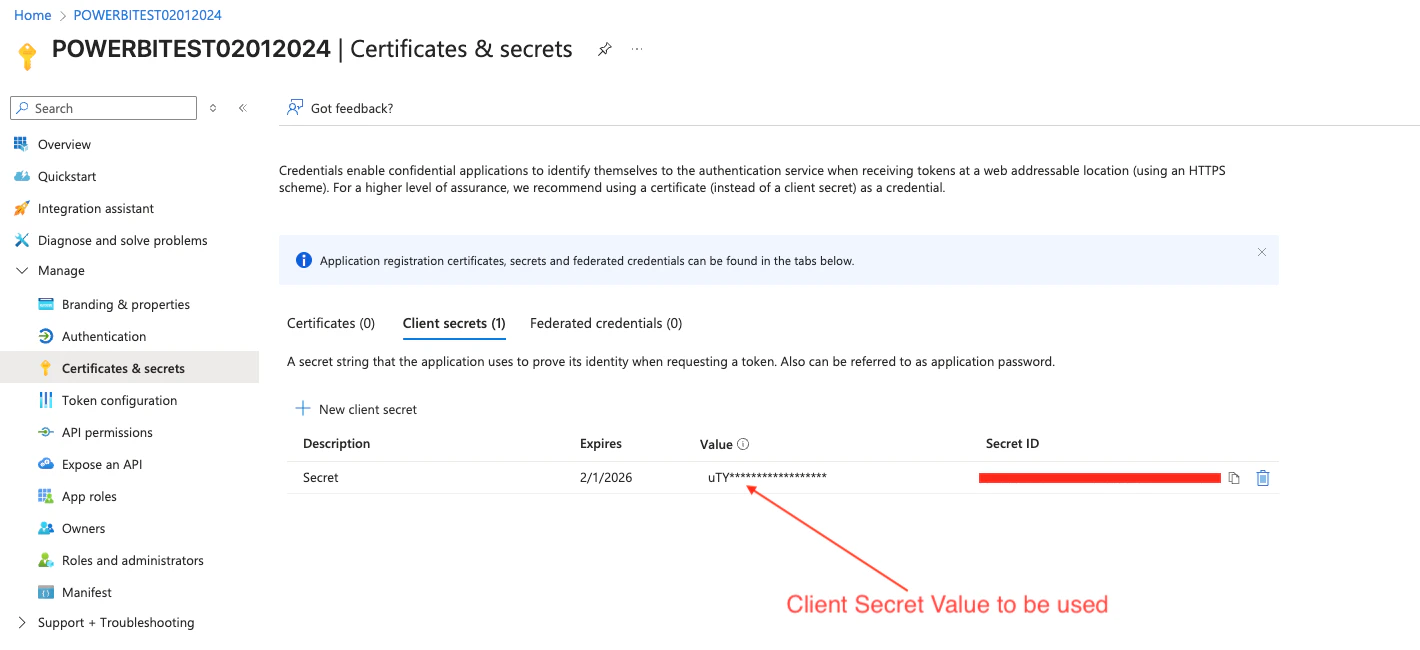The height and width of the screenshot is (650, 1420).
Task: Open API permissions in the sidebar
Action: [107, 433]
